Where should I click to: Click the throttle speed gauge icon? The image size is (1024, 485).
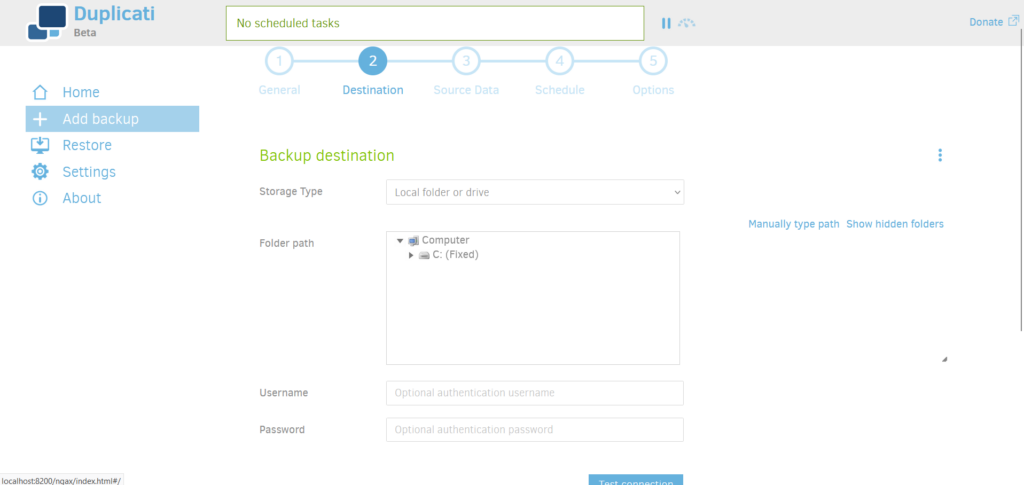(x=686, y=23)
